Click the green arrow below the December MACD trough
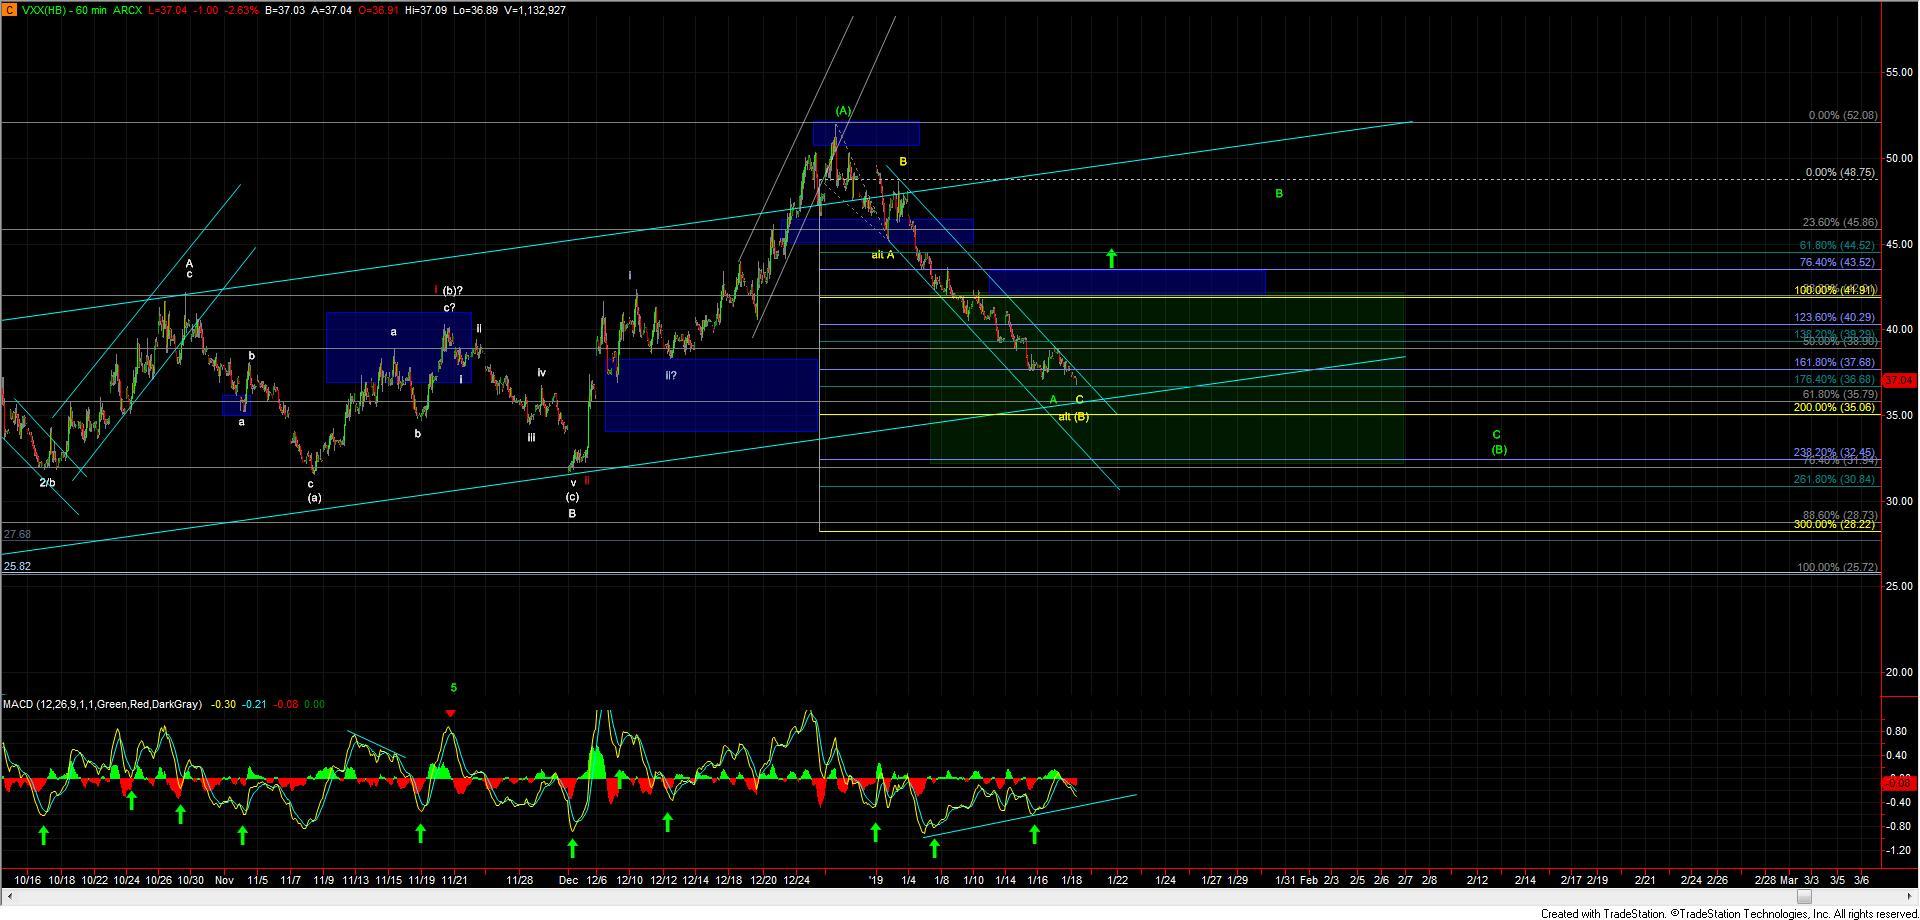This screenshot has width=1920, height=920. coord(572,848)
